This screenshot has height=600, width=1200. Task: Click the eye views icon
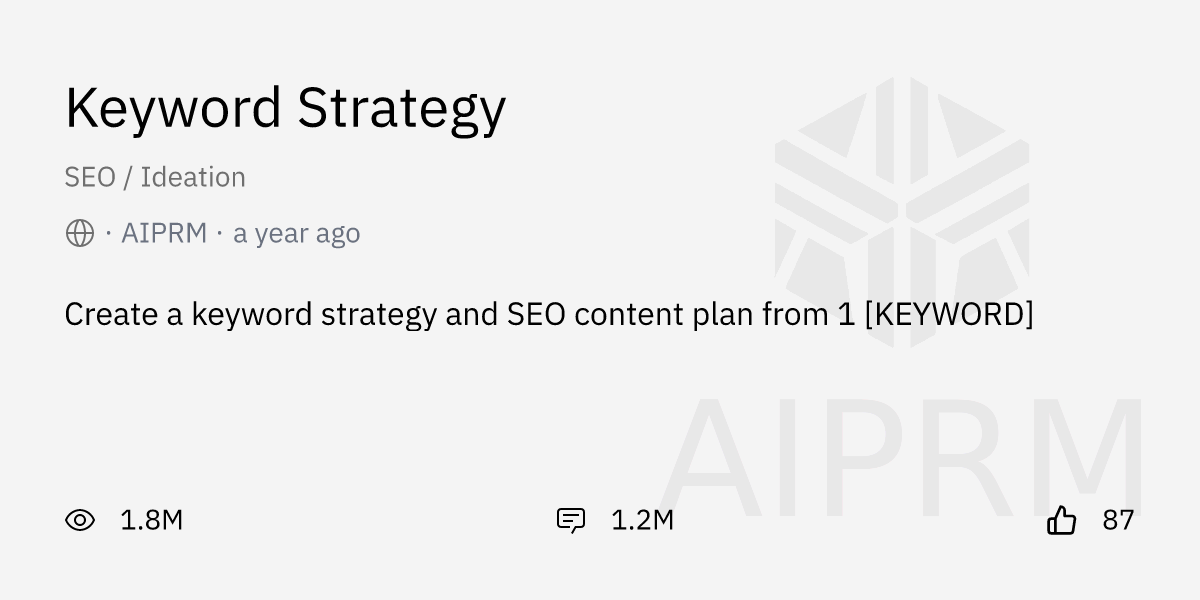[x=80, y=520]
